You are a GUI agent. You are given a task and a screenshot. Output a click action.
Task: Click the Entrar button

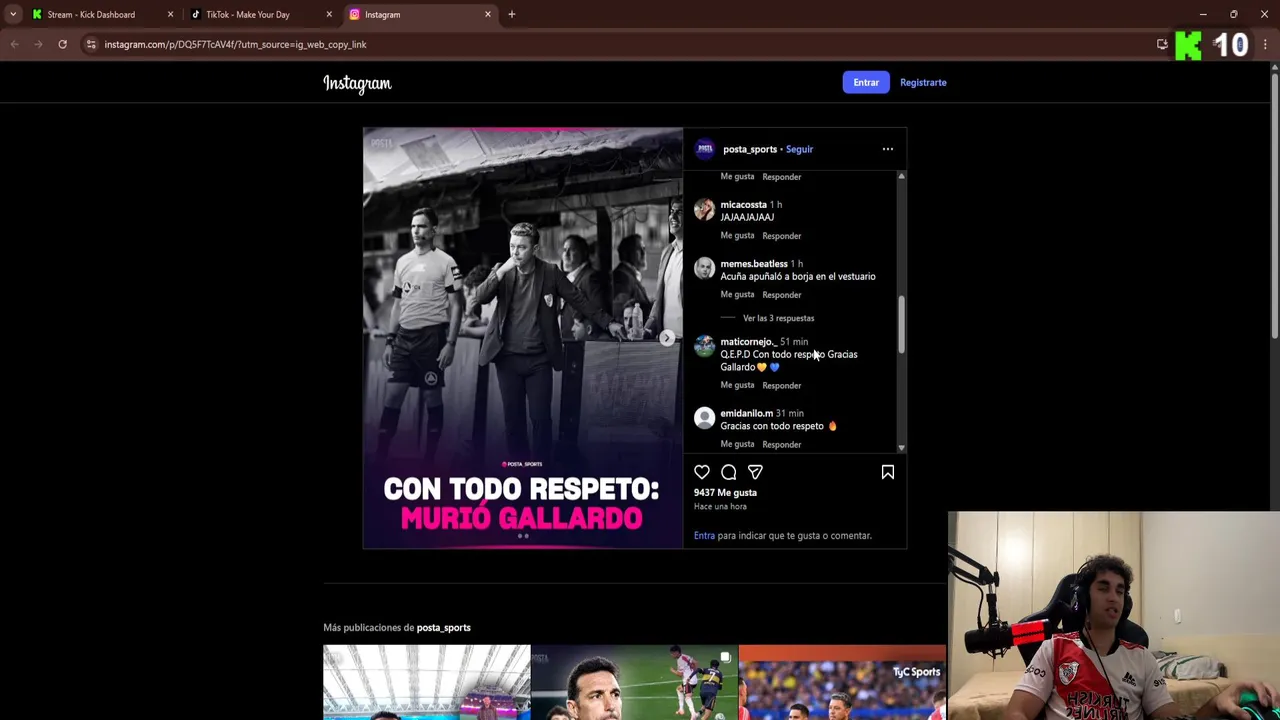click(866, 82)
